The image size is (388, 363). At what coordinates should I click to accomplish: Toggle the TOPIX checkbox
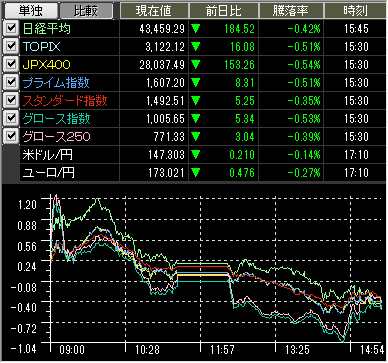pos(11,46)
